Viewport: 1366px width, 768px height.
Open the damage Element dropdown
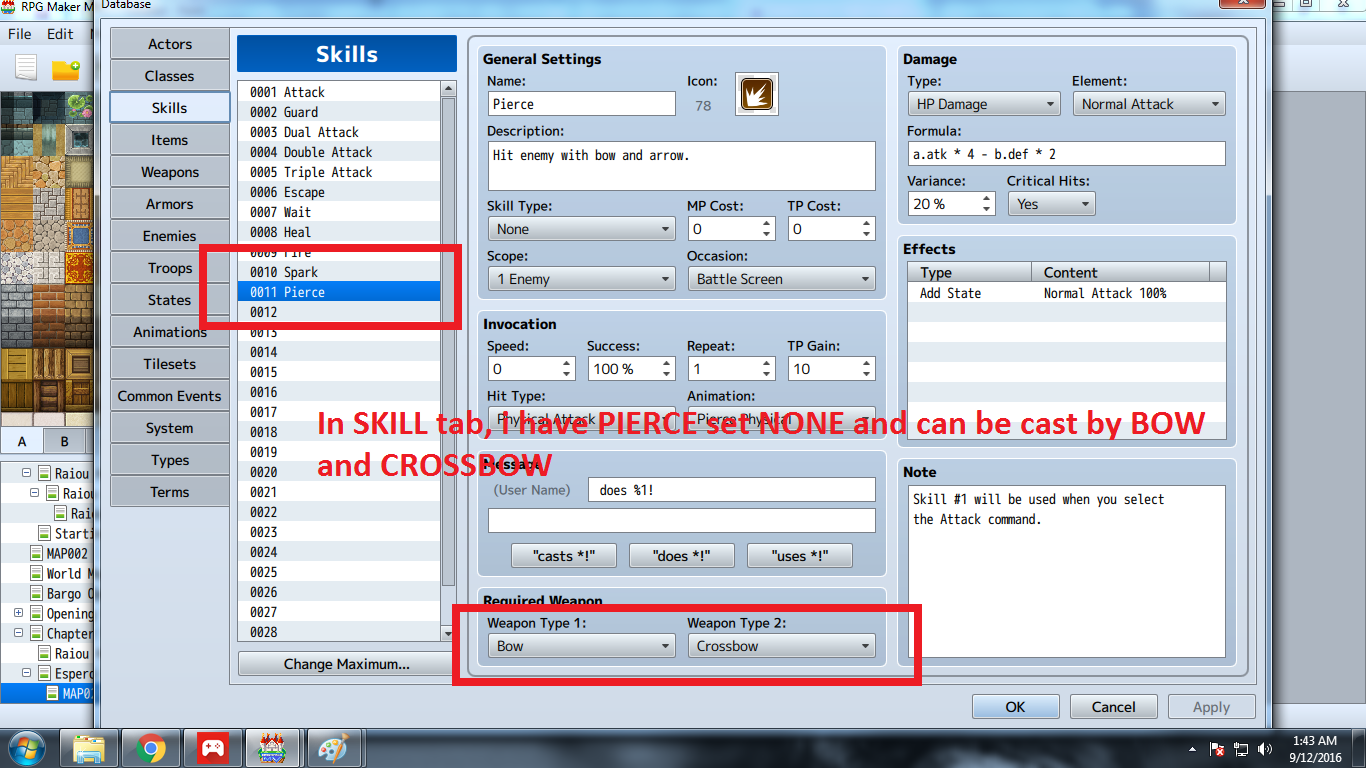(1149, 104)
